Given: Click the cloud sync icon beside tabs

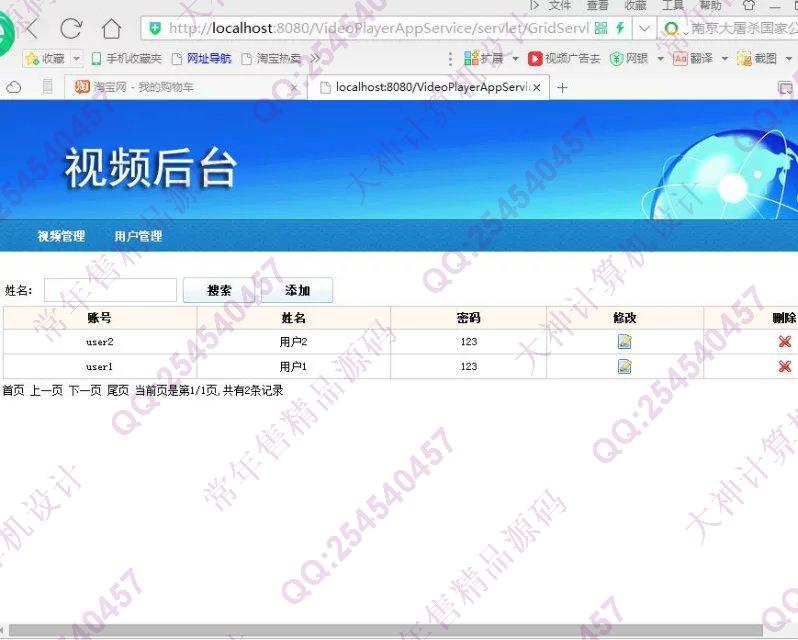Looking at the screenshot, I should coord(14,88).
